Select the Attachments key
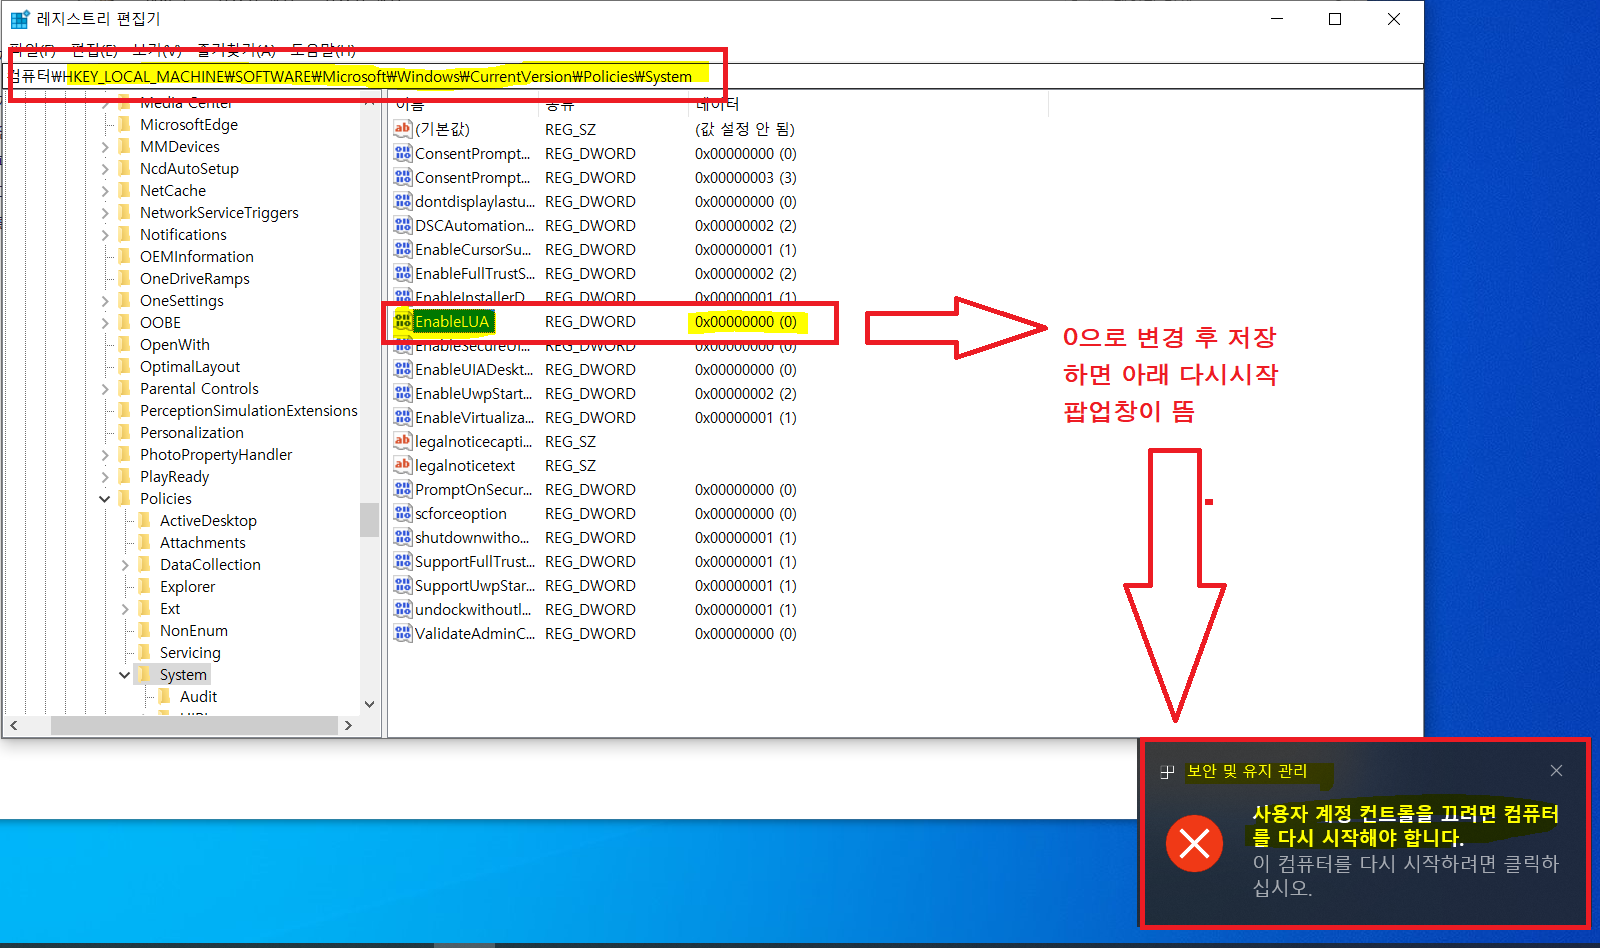Viewport: 1600px width, 948px height. [203, 543]
